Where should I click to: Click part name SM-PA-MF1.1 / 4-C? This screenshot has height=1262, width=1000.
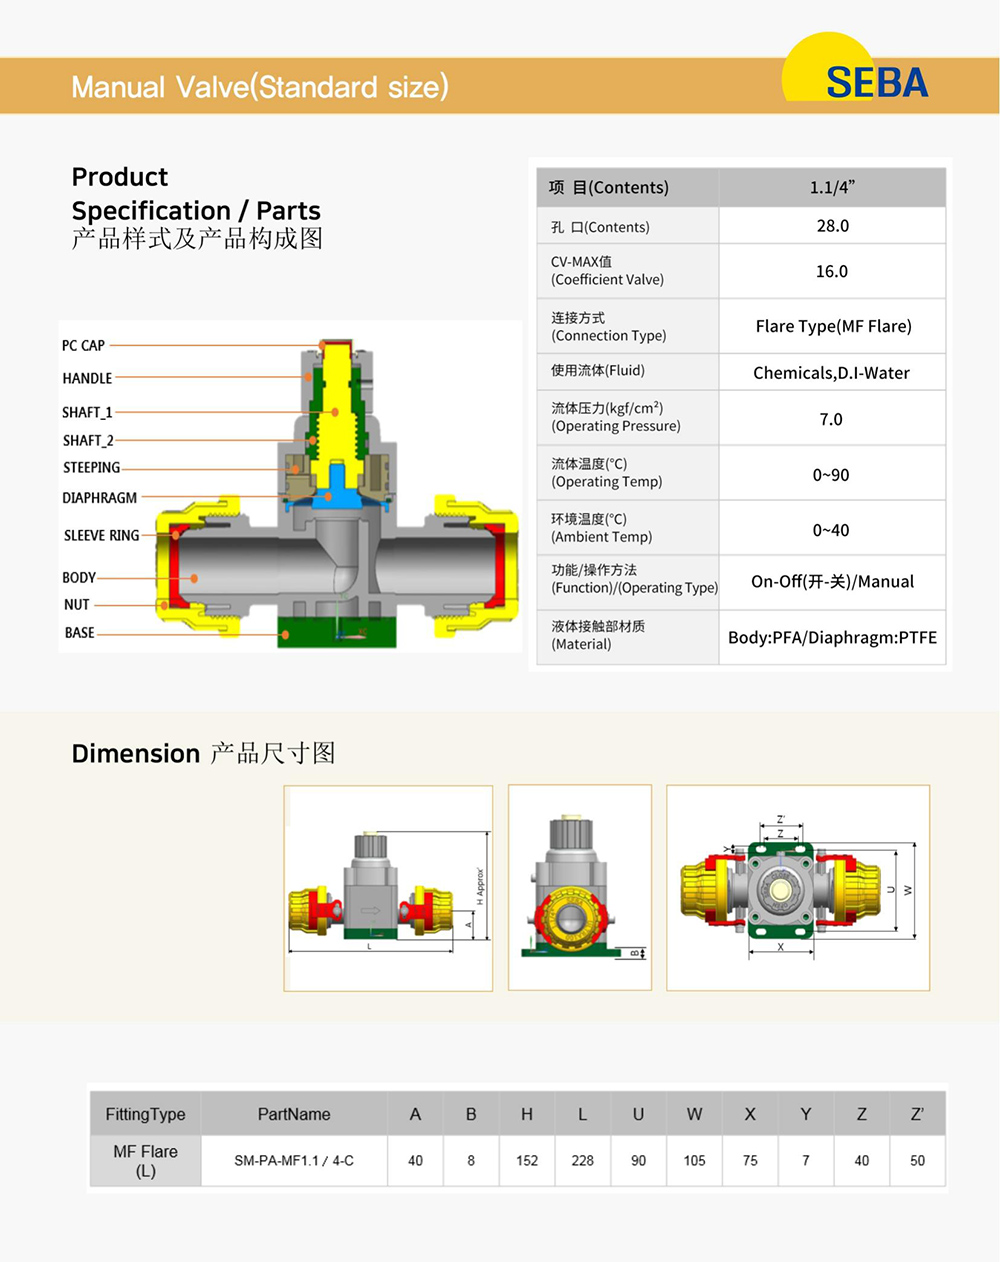coord(294,1161)
